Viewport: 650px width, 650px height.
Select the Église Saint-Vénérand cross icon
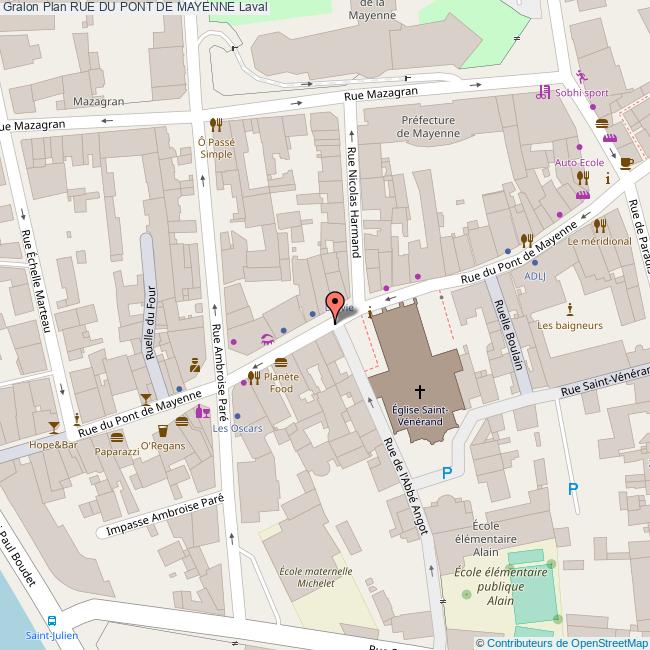[420, 390]
